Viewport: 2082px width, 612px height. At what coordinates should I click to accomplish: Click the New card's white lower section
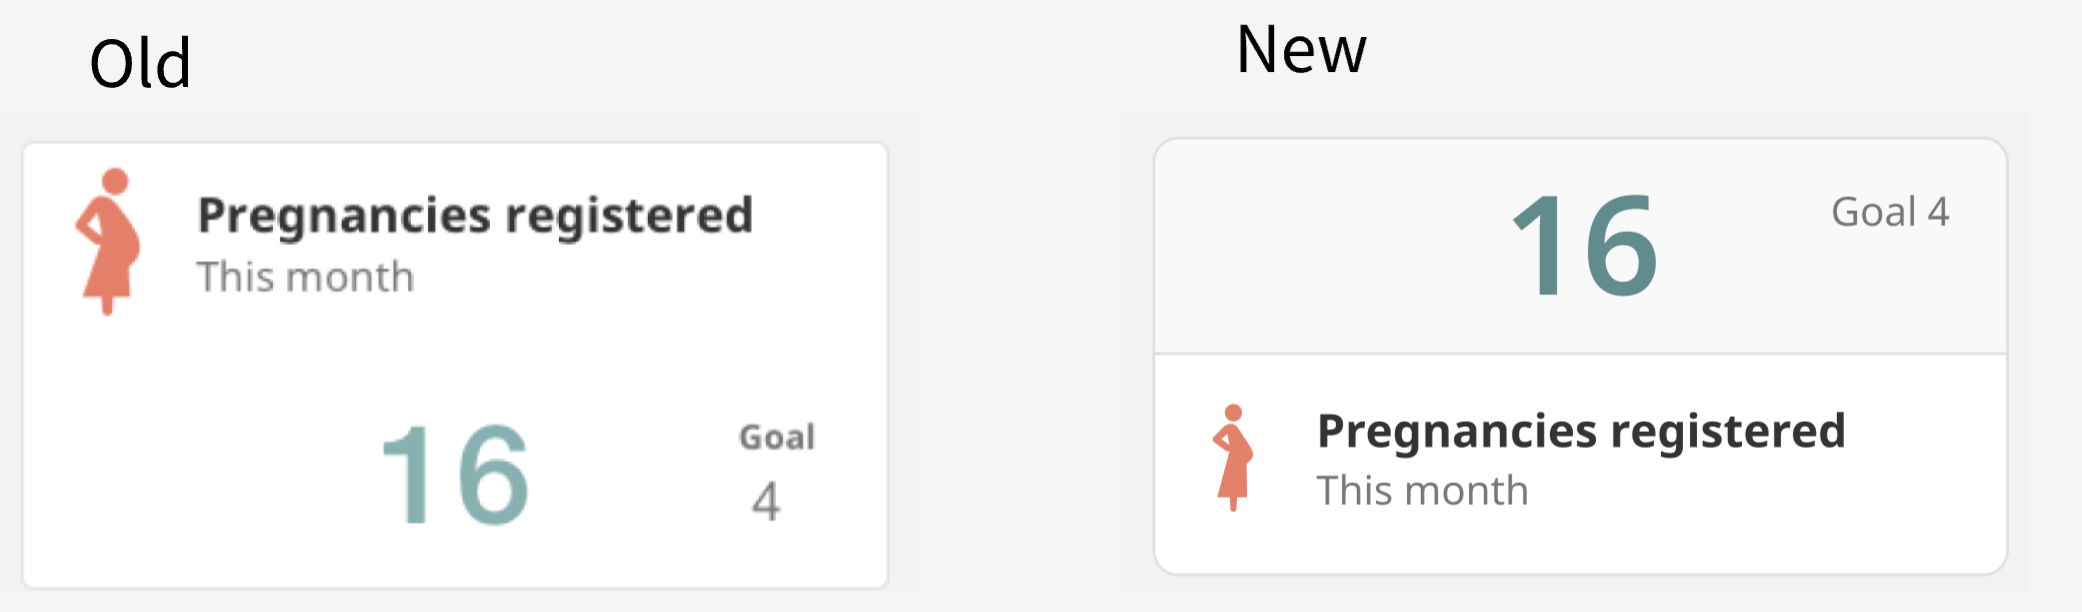(1580, 464)
